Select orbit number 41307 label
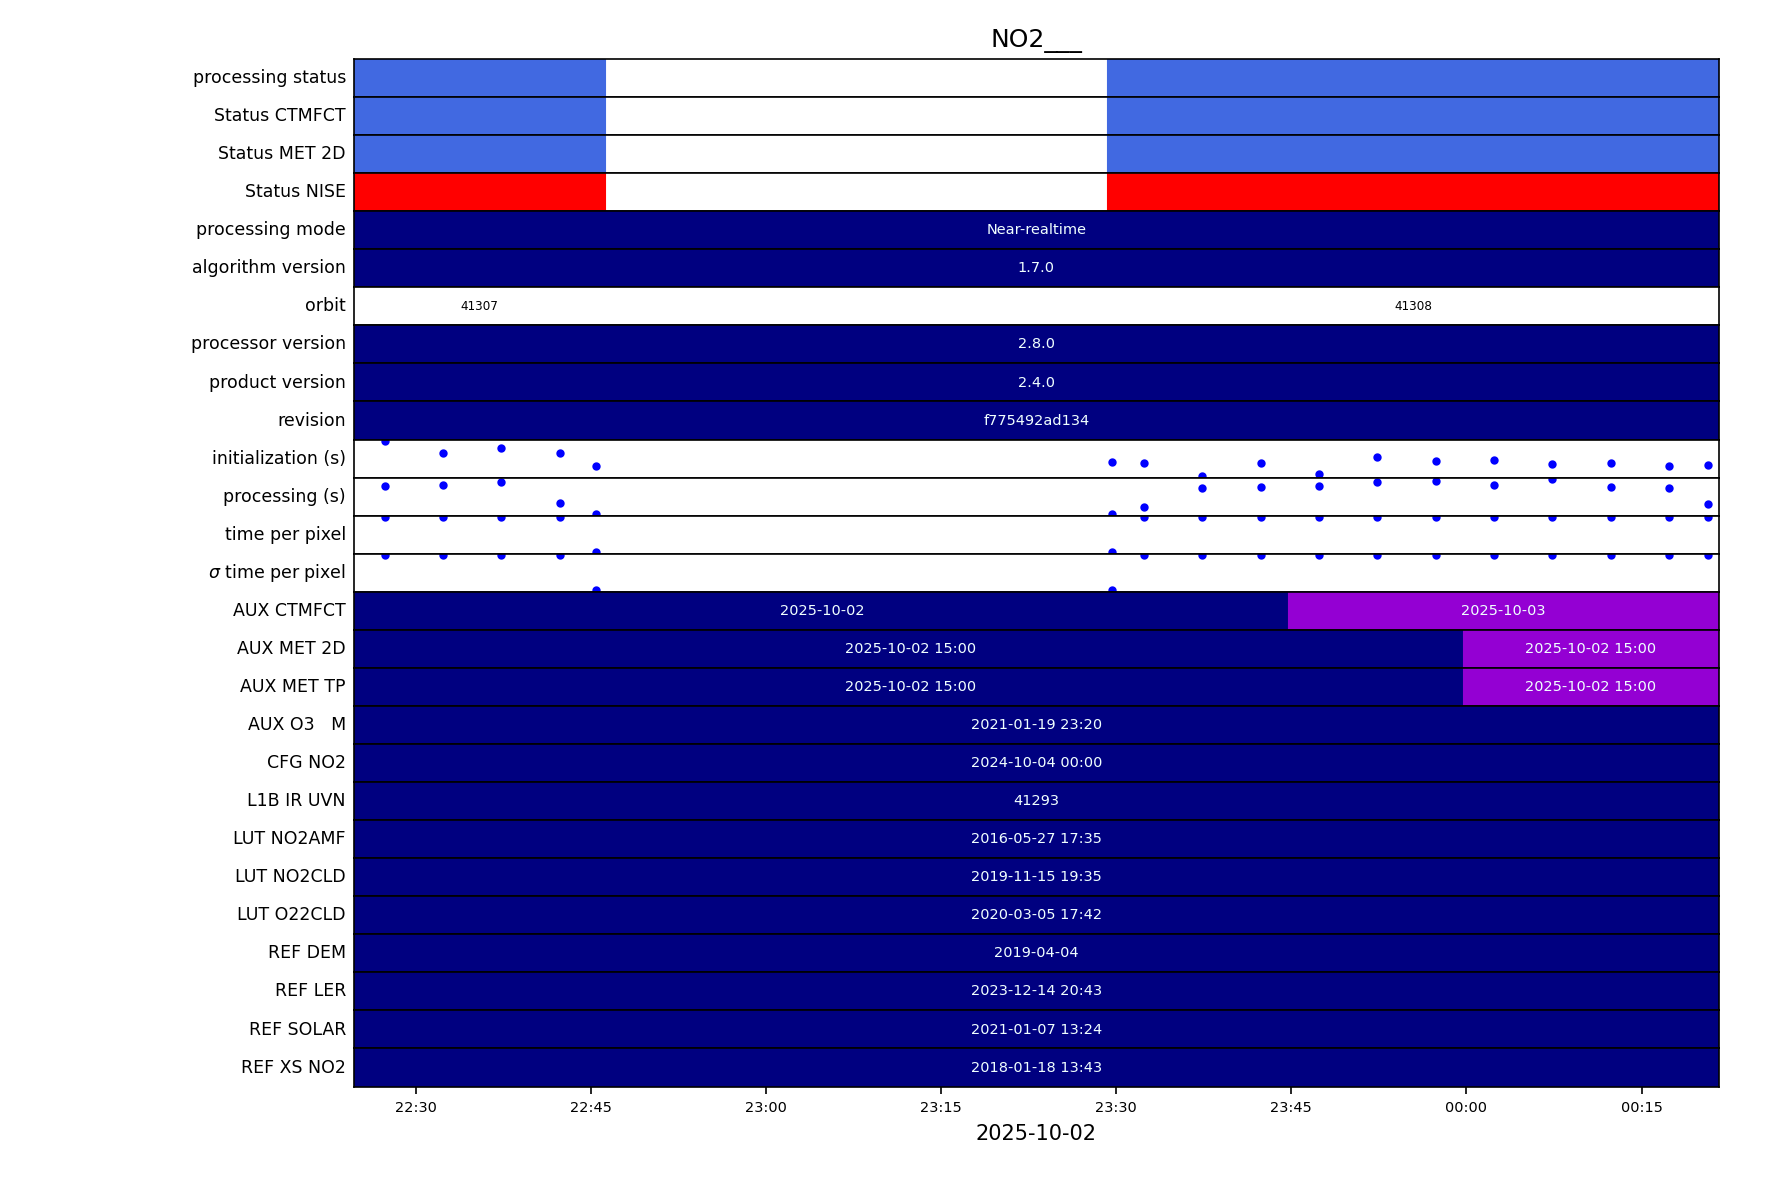The height and width of the screenshot is (1181, 1771). pyautogui.click(x=479, y=306)
